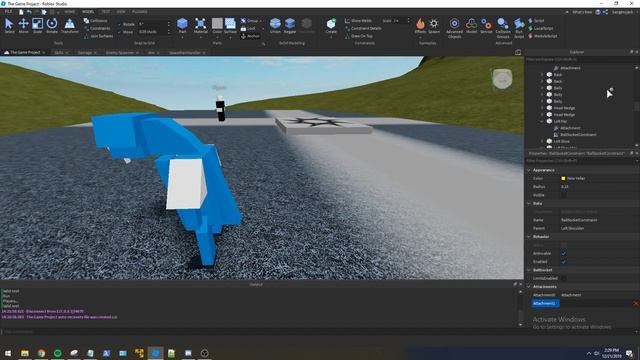Clear Attachment1 with the red X
640x360 pixels.
click(x=636, y=303)
